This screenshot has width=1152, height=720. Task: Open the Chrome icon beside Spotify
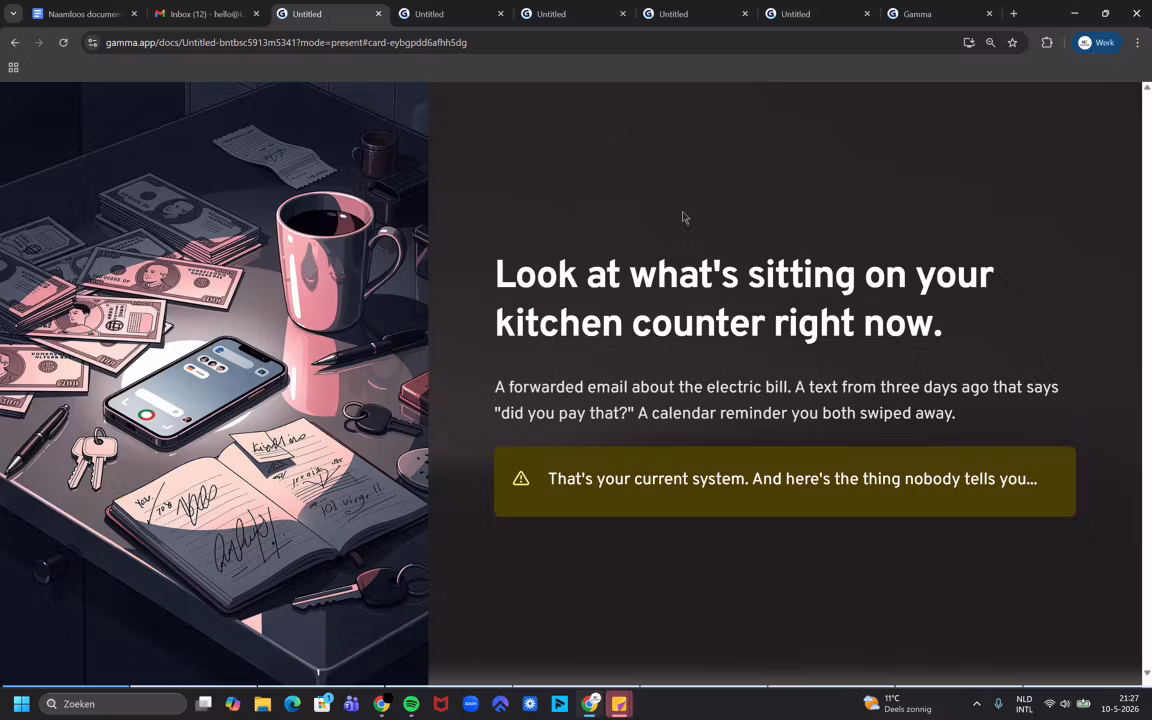pos(381,704)
